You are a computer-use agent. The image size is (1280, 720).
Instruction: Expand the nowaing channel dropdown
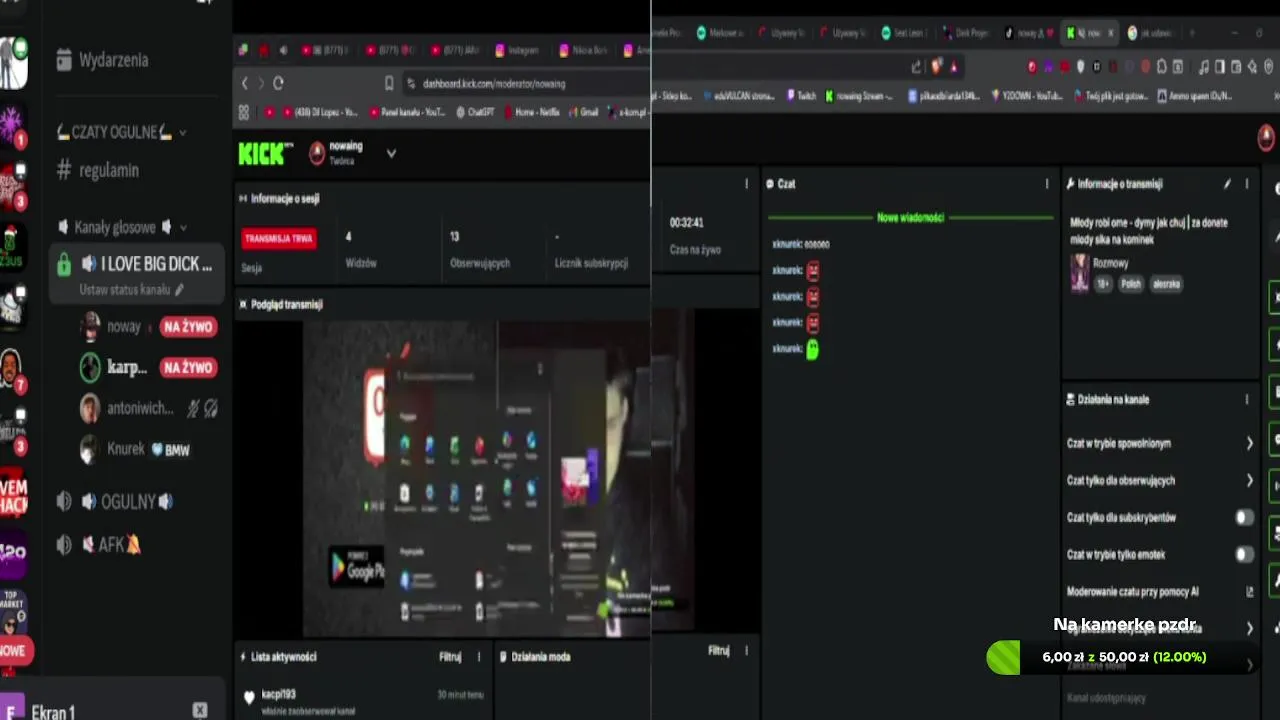point(391,154)
